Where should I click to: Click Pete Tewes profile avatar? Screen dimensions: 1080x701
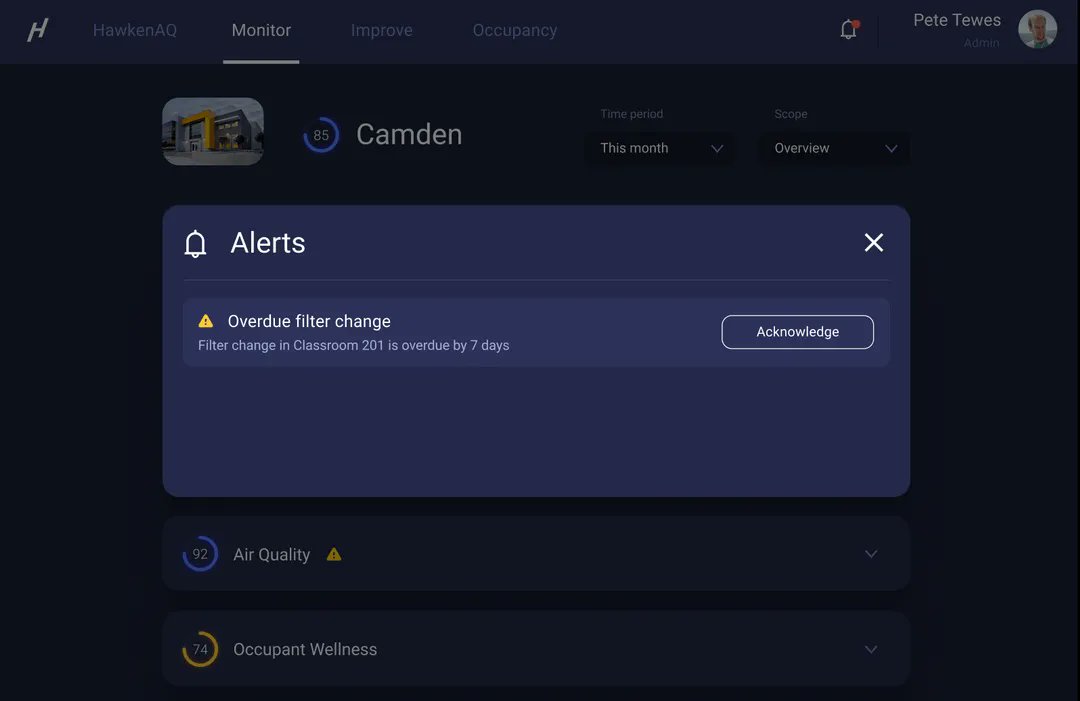point(1037,30)
